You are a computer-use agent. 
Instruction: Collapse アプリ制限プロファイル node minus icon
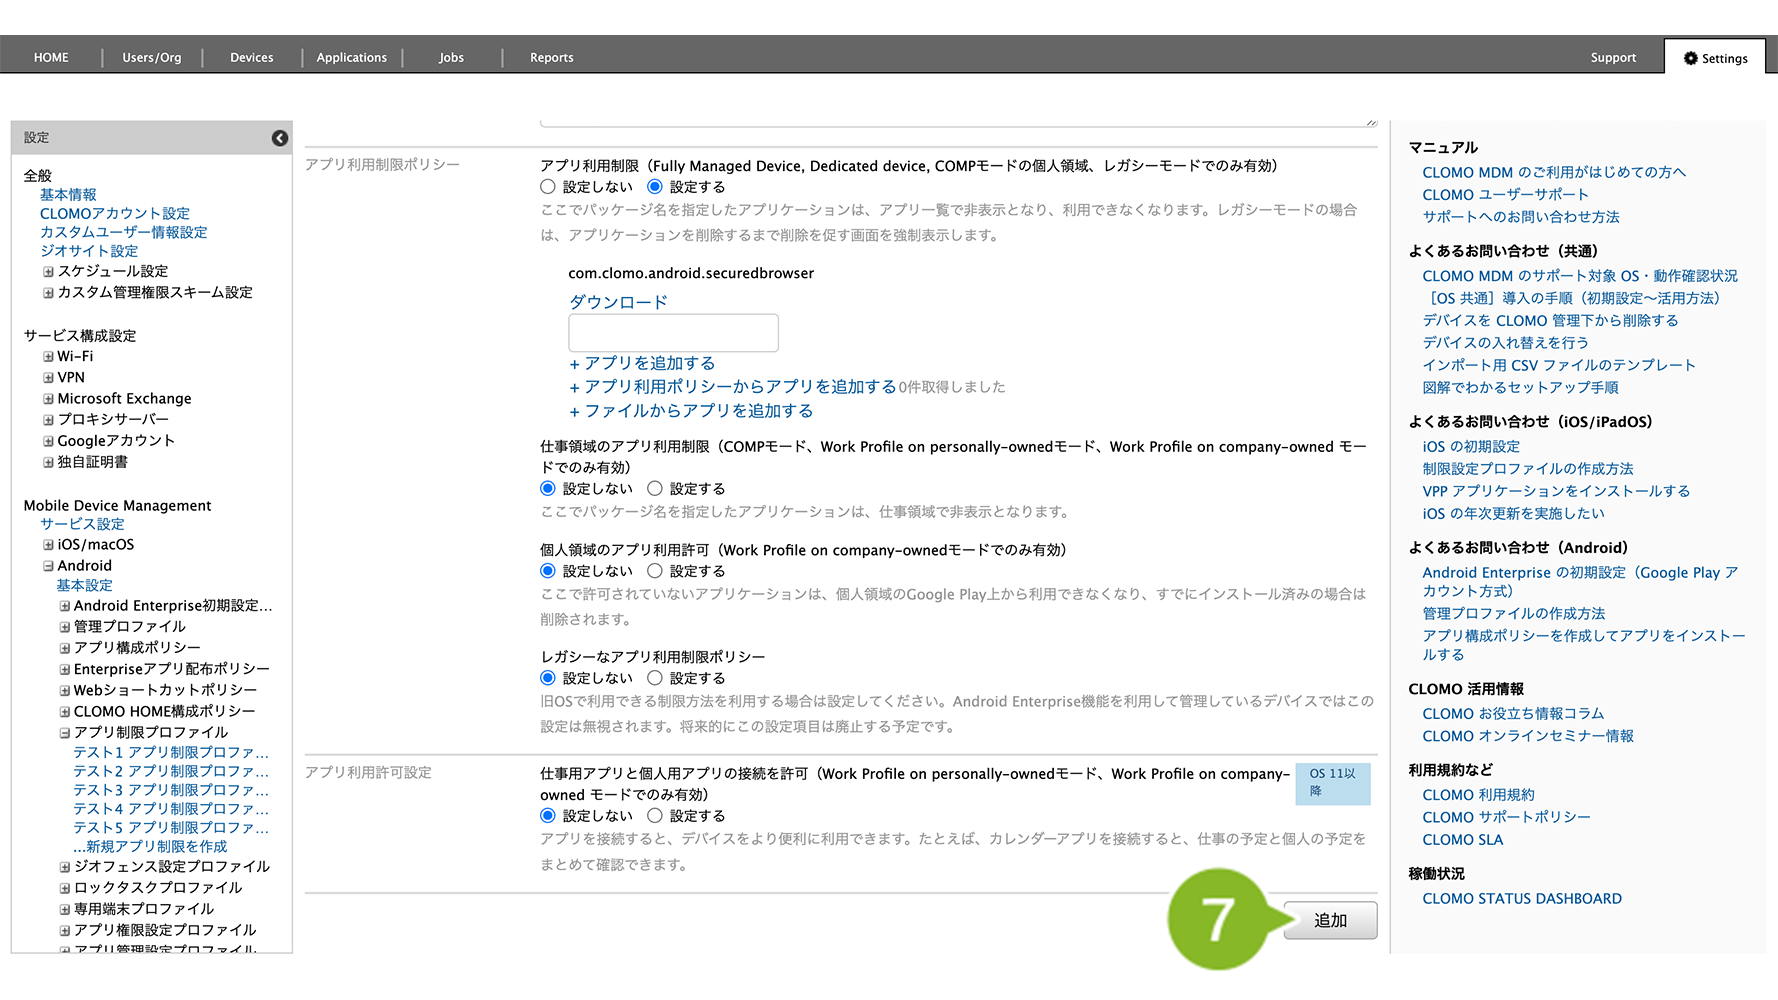coord(64,733)
